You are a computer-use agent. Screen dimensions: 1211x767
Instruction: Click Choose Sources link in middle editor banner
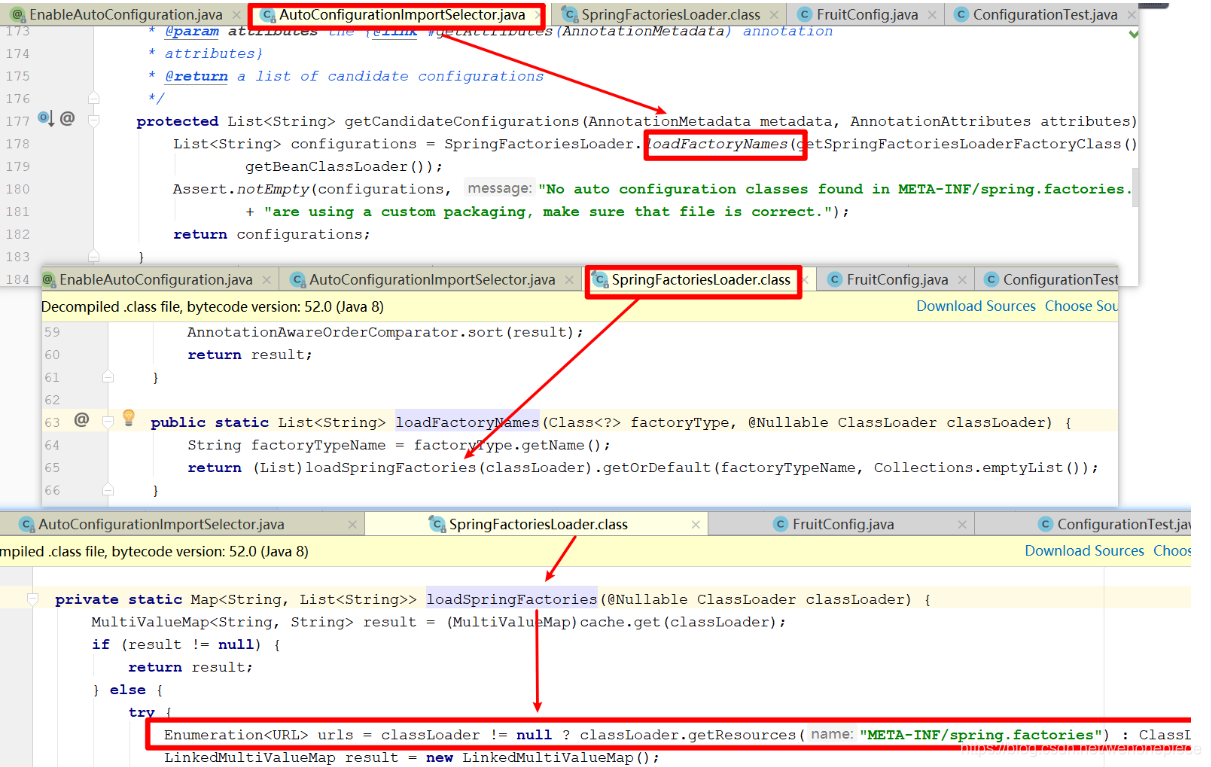(1081, 306)
